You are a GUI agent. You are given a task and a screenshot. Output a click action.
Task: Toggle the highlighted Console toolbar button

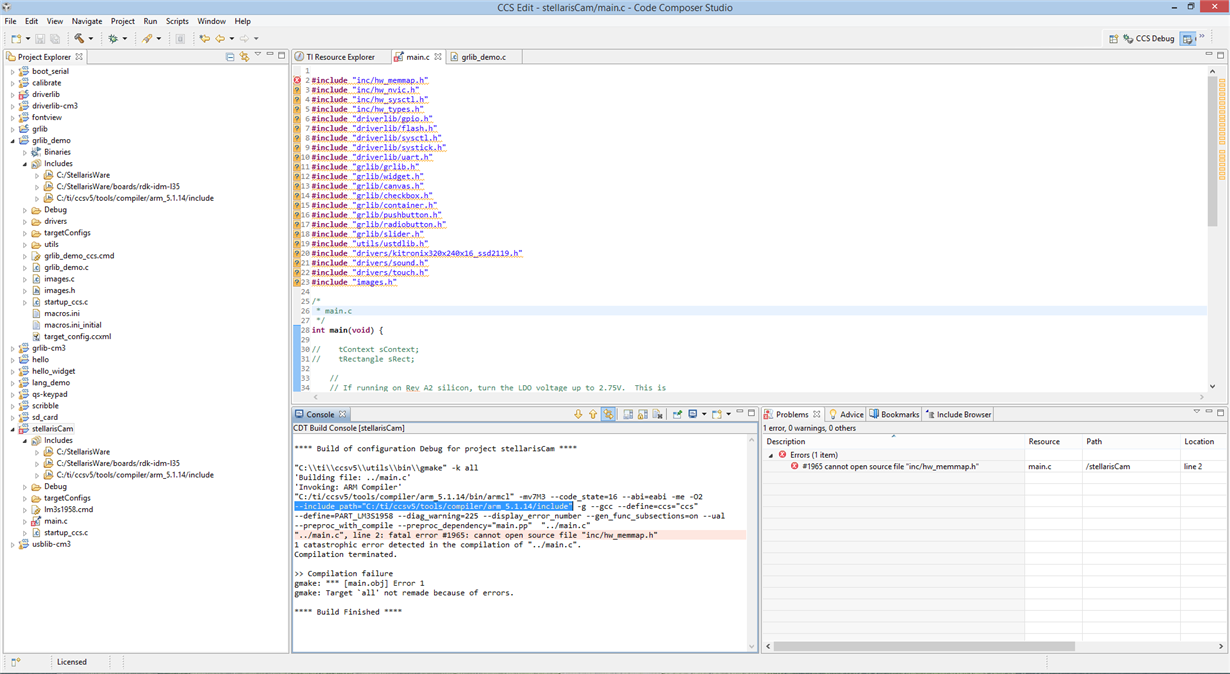[607, 414]
